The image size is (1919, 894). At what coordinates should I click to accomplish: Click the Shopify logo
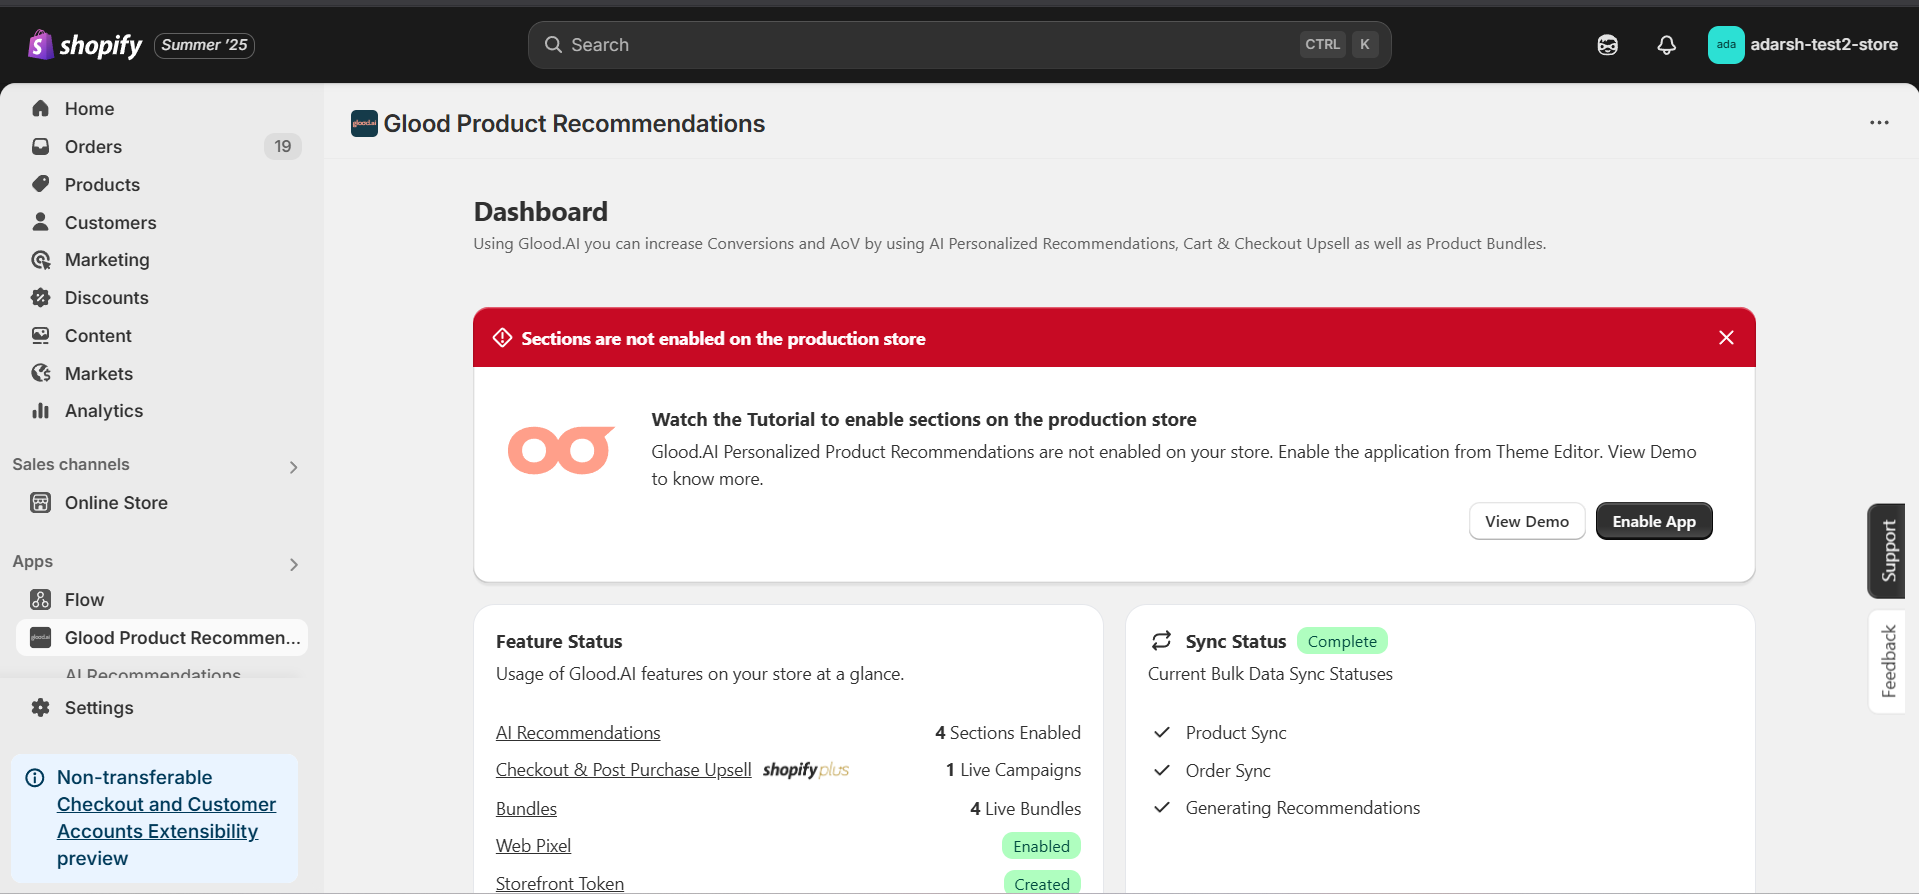[85, 45]
